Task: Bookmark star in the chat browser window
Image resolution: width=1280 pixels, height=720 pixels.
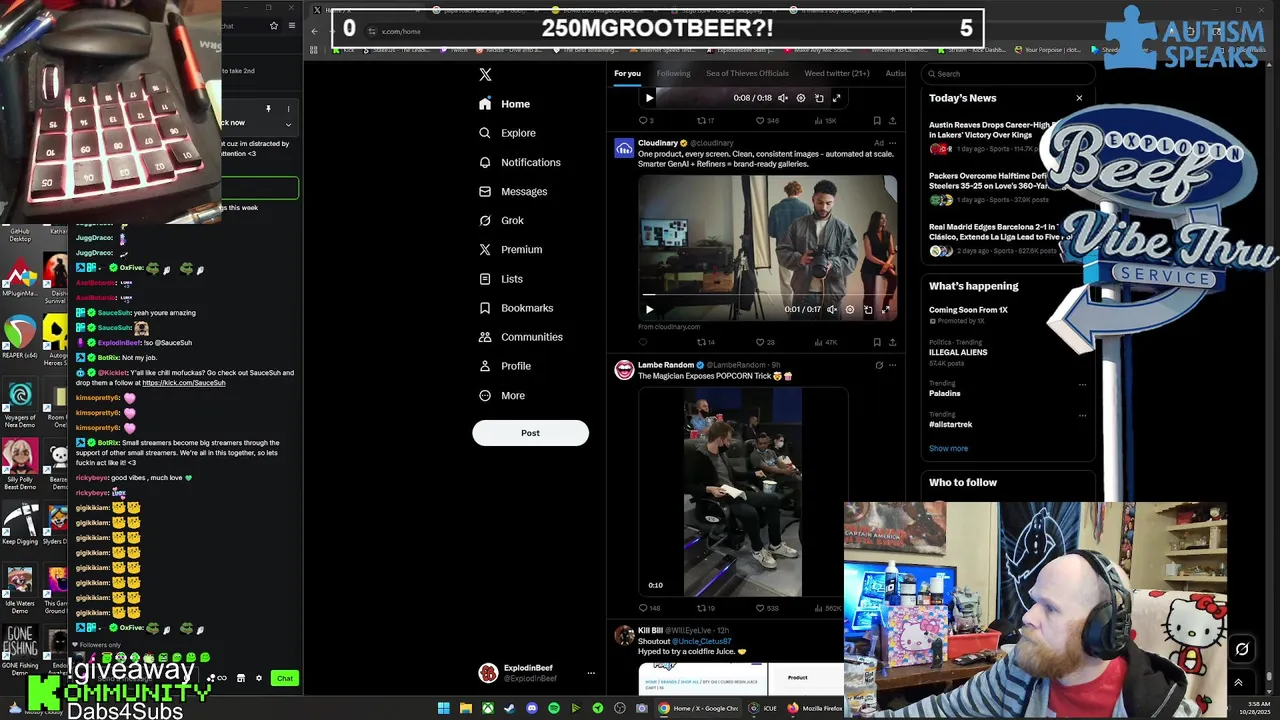Action: click(x=274, y=26)
